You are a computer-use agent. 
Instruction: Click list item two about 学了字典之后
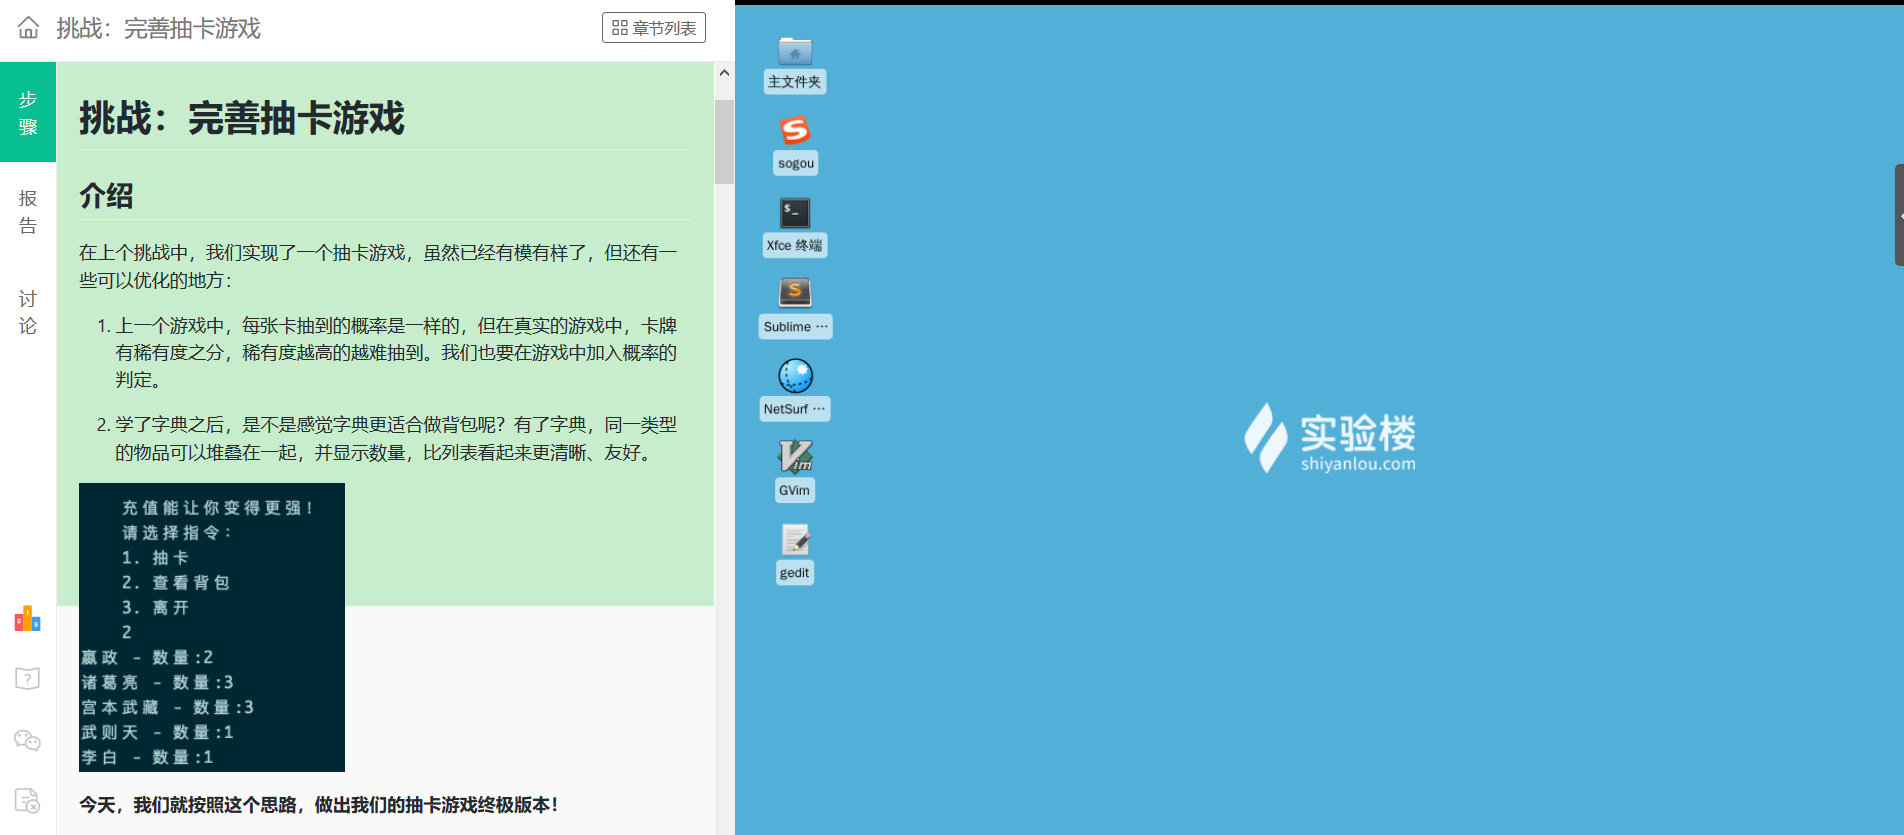396,439
